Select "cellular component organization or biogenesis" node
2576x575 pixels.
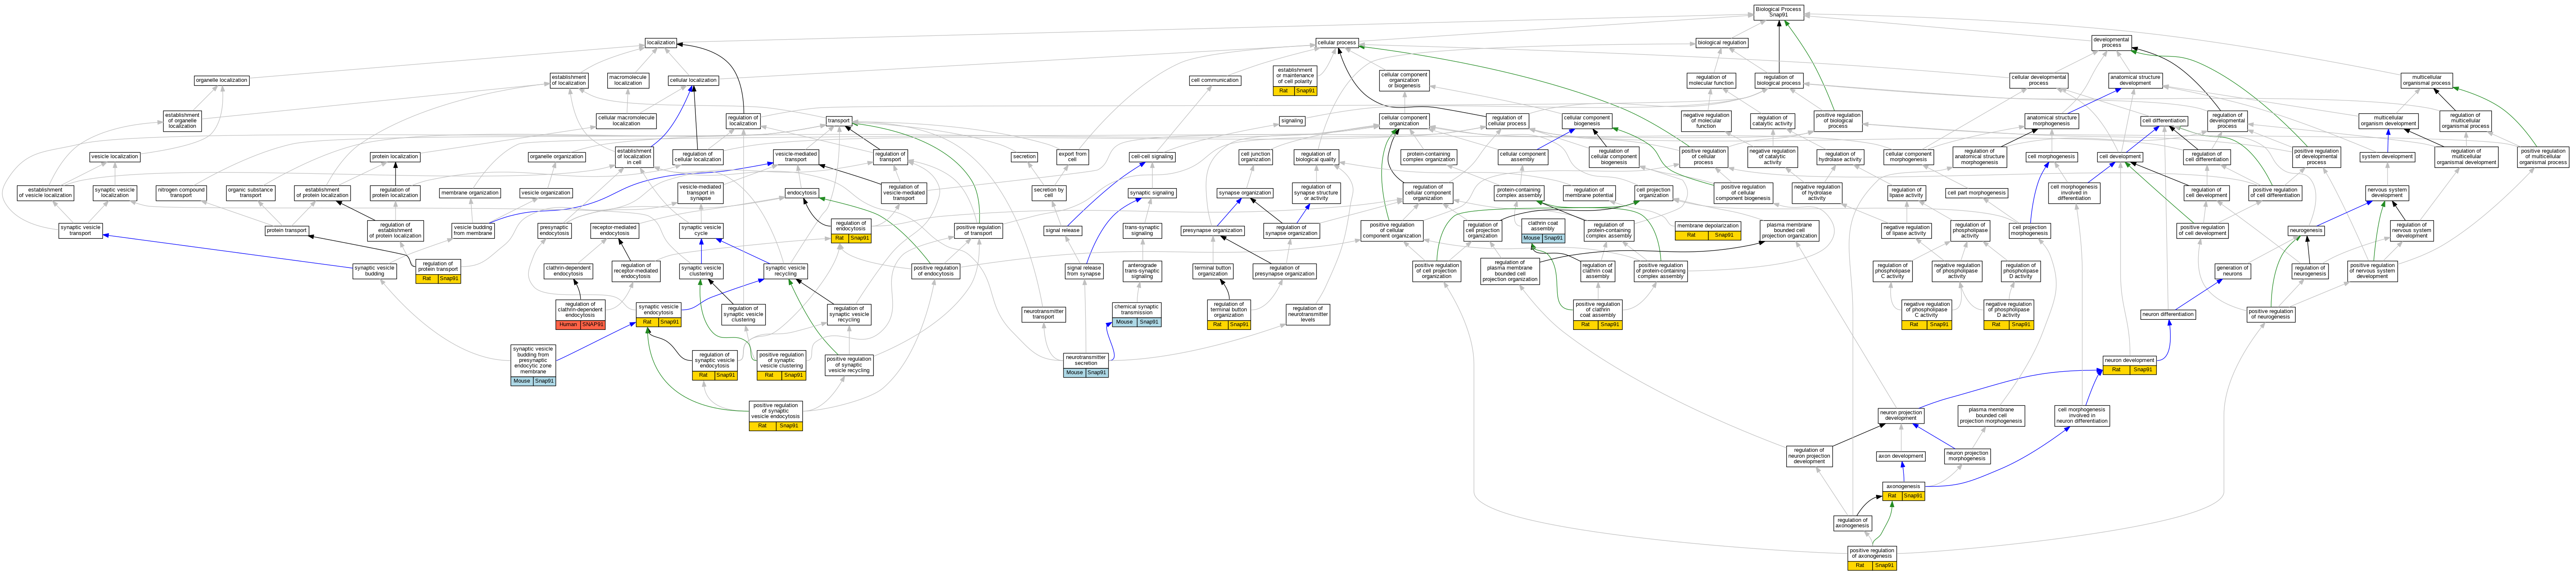point(1404,80)
